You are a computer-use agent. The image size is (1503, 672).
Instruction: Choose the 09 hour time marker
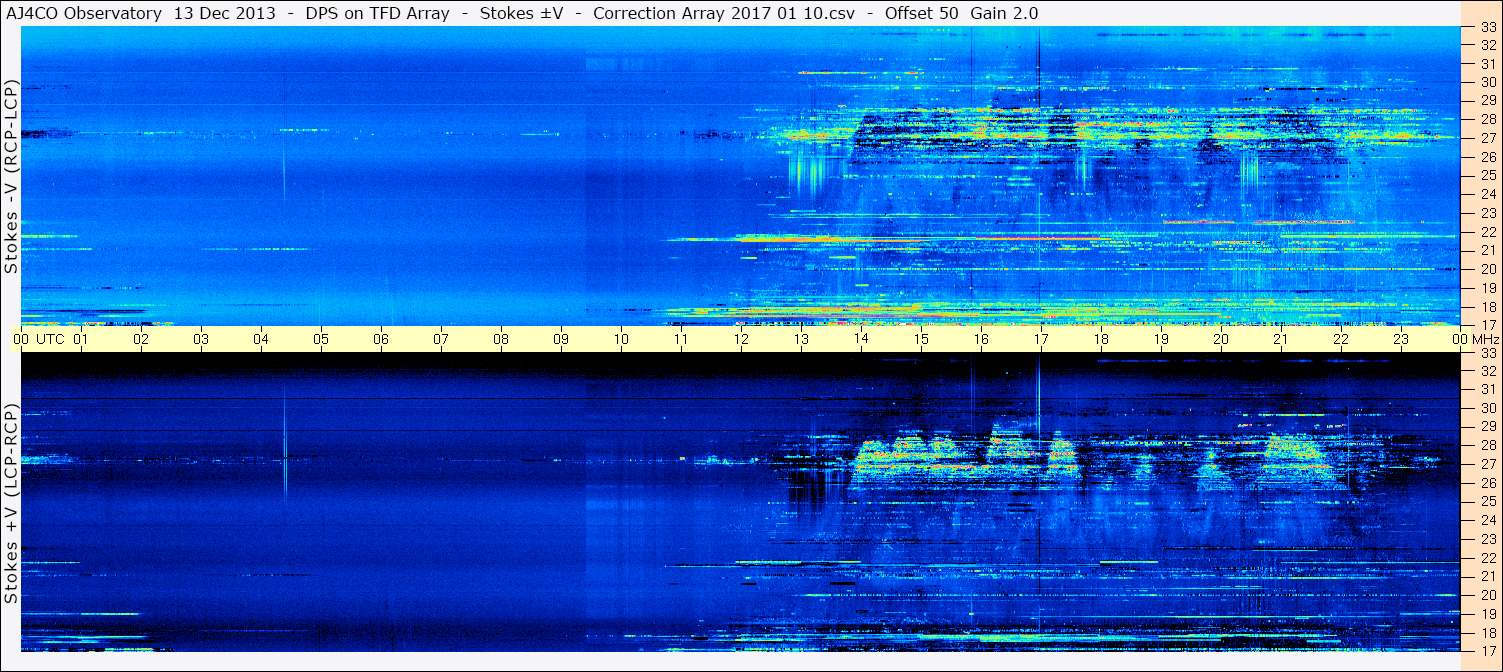tap(561, 339)
